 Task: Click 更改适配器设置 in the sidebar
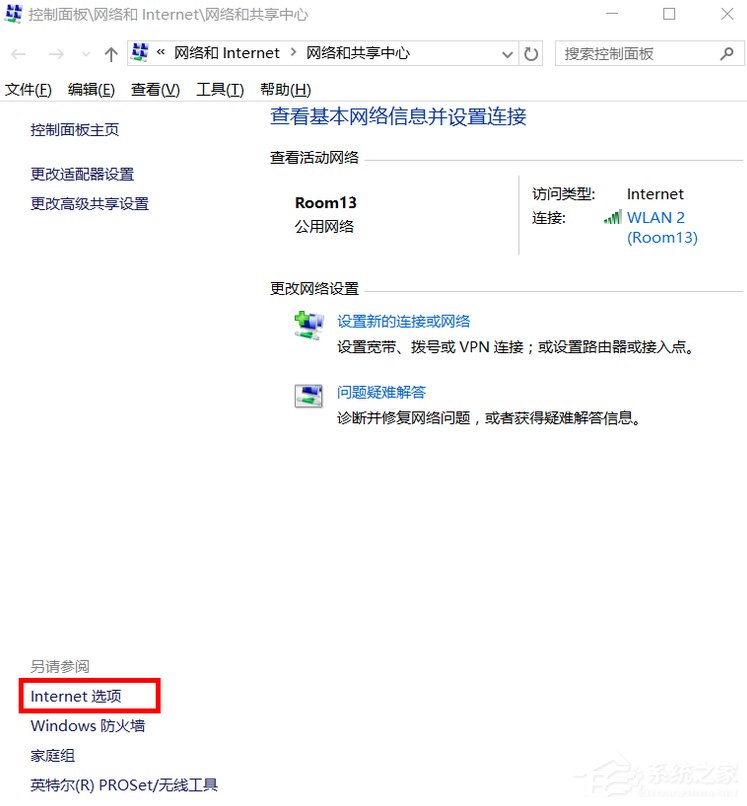[82, 174]
